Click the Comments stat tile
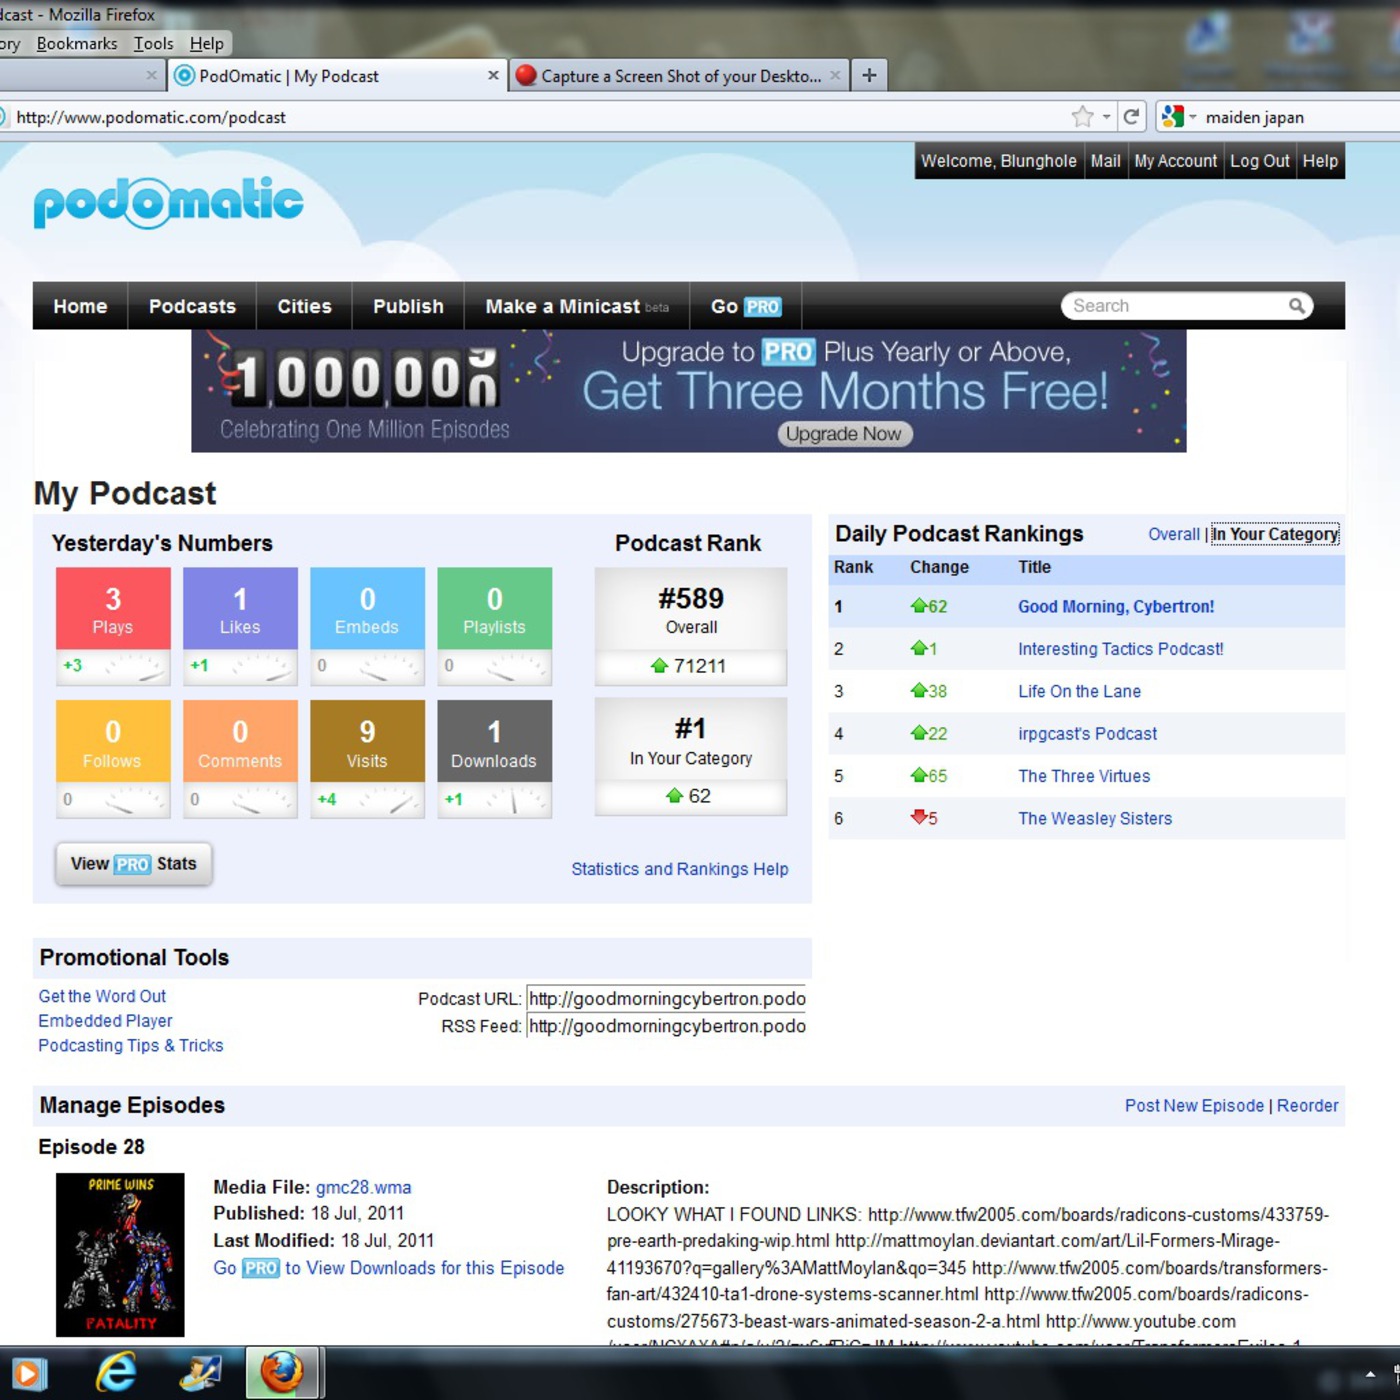The height and width of the screenshot is (1400, 1400). click(240, 759)
